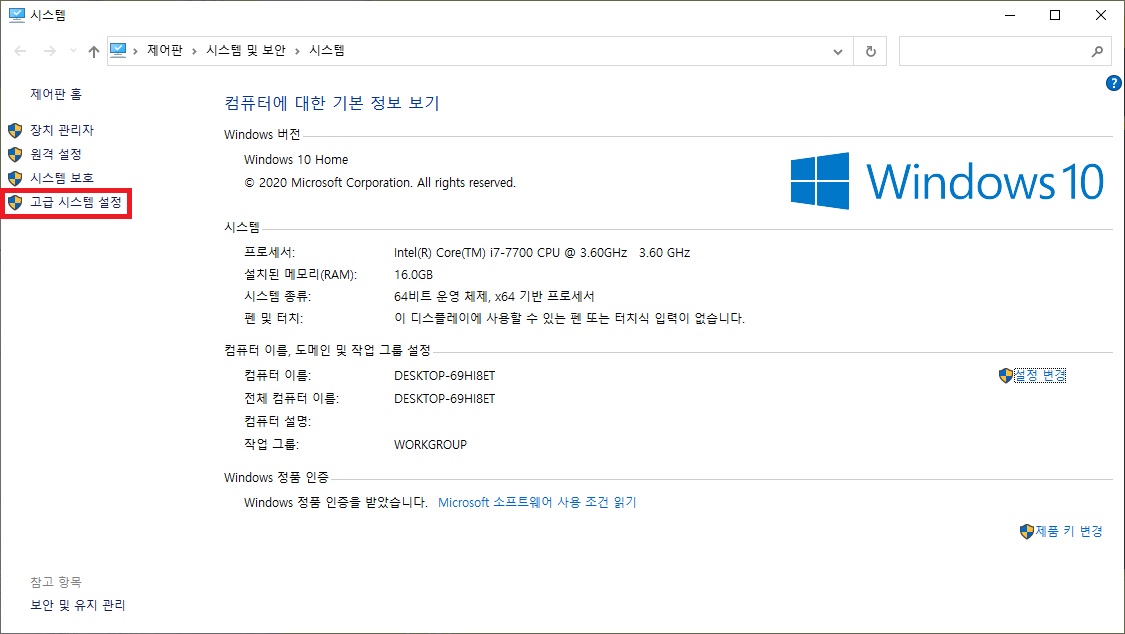Click the 설정 변경 link
Image resolution: width=1125 pixels, height=634 pixels.
pyautogui.click(x=1040, y=375)
